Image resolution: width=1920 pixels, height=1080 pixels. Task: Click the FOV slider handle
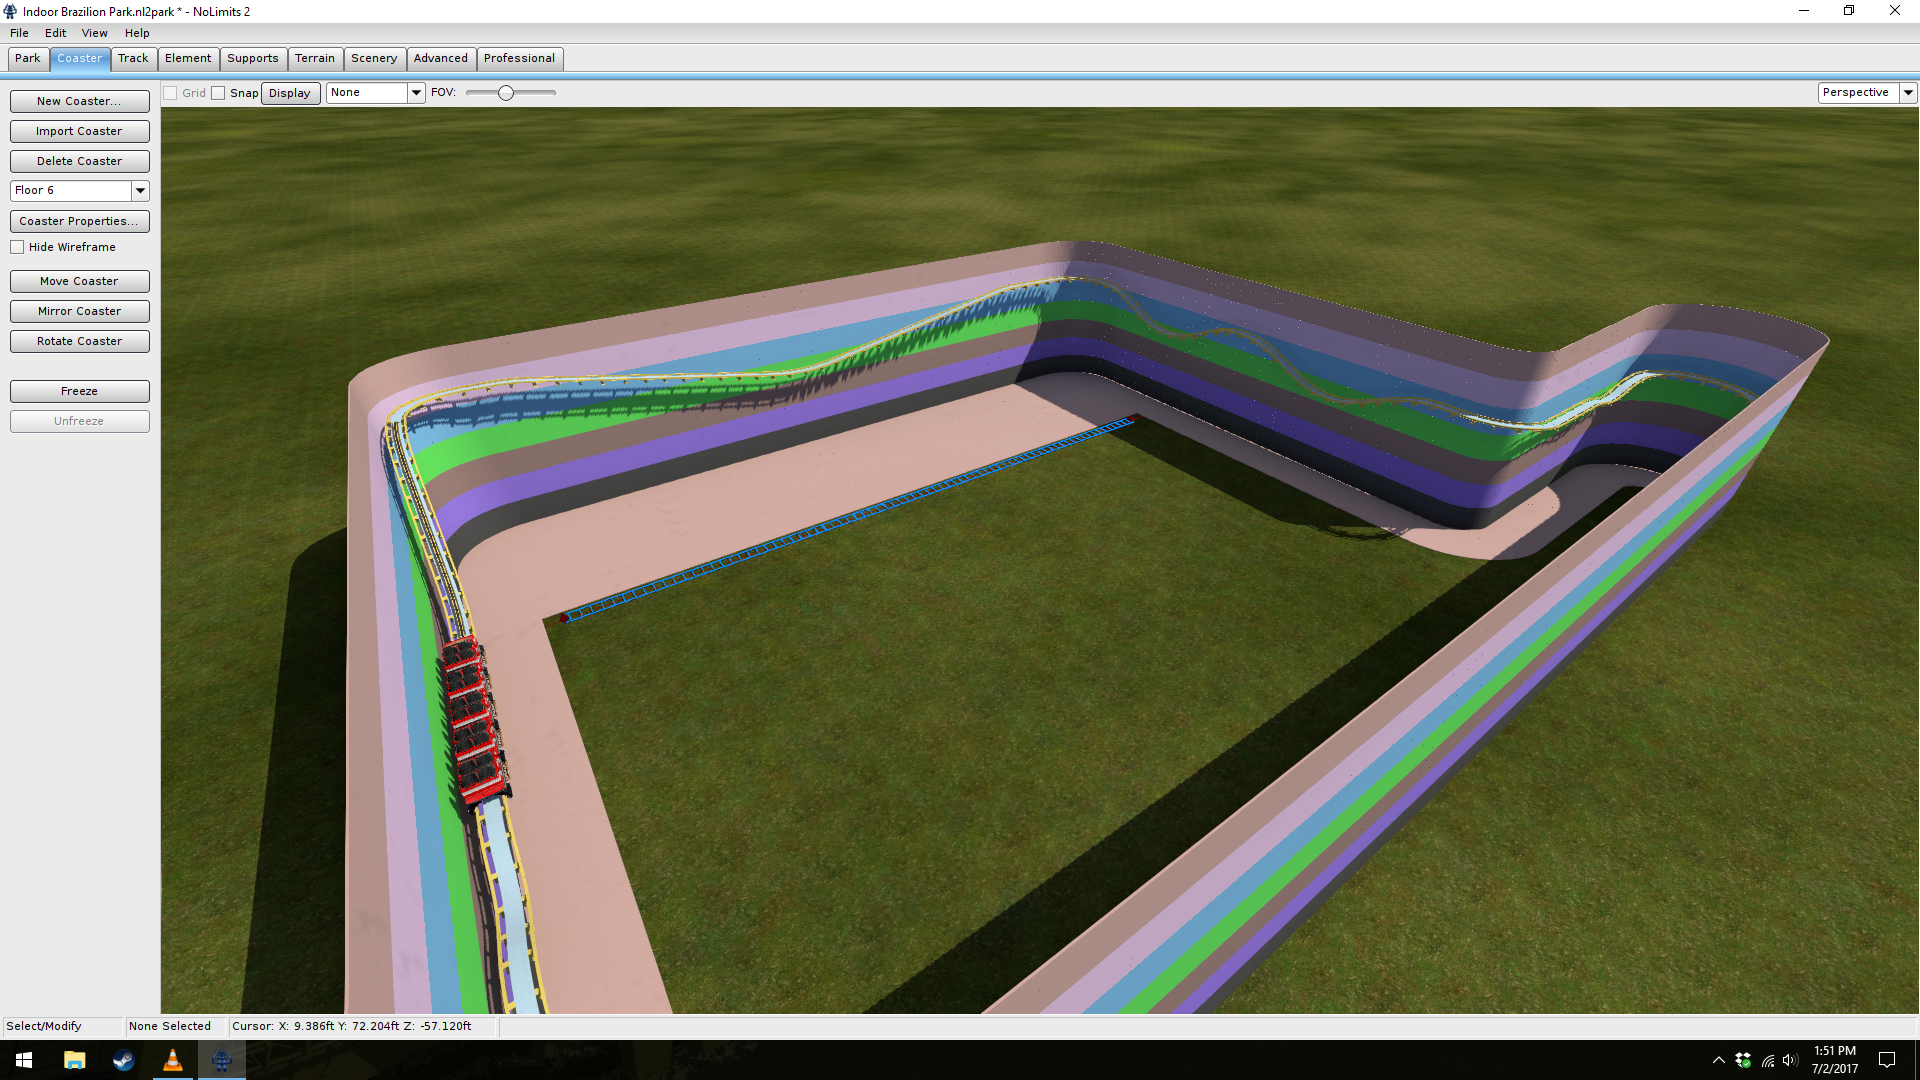point(506,93)
